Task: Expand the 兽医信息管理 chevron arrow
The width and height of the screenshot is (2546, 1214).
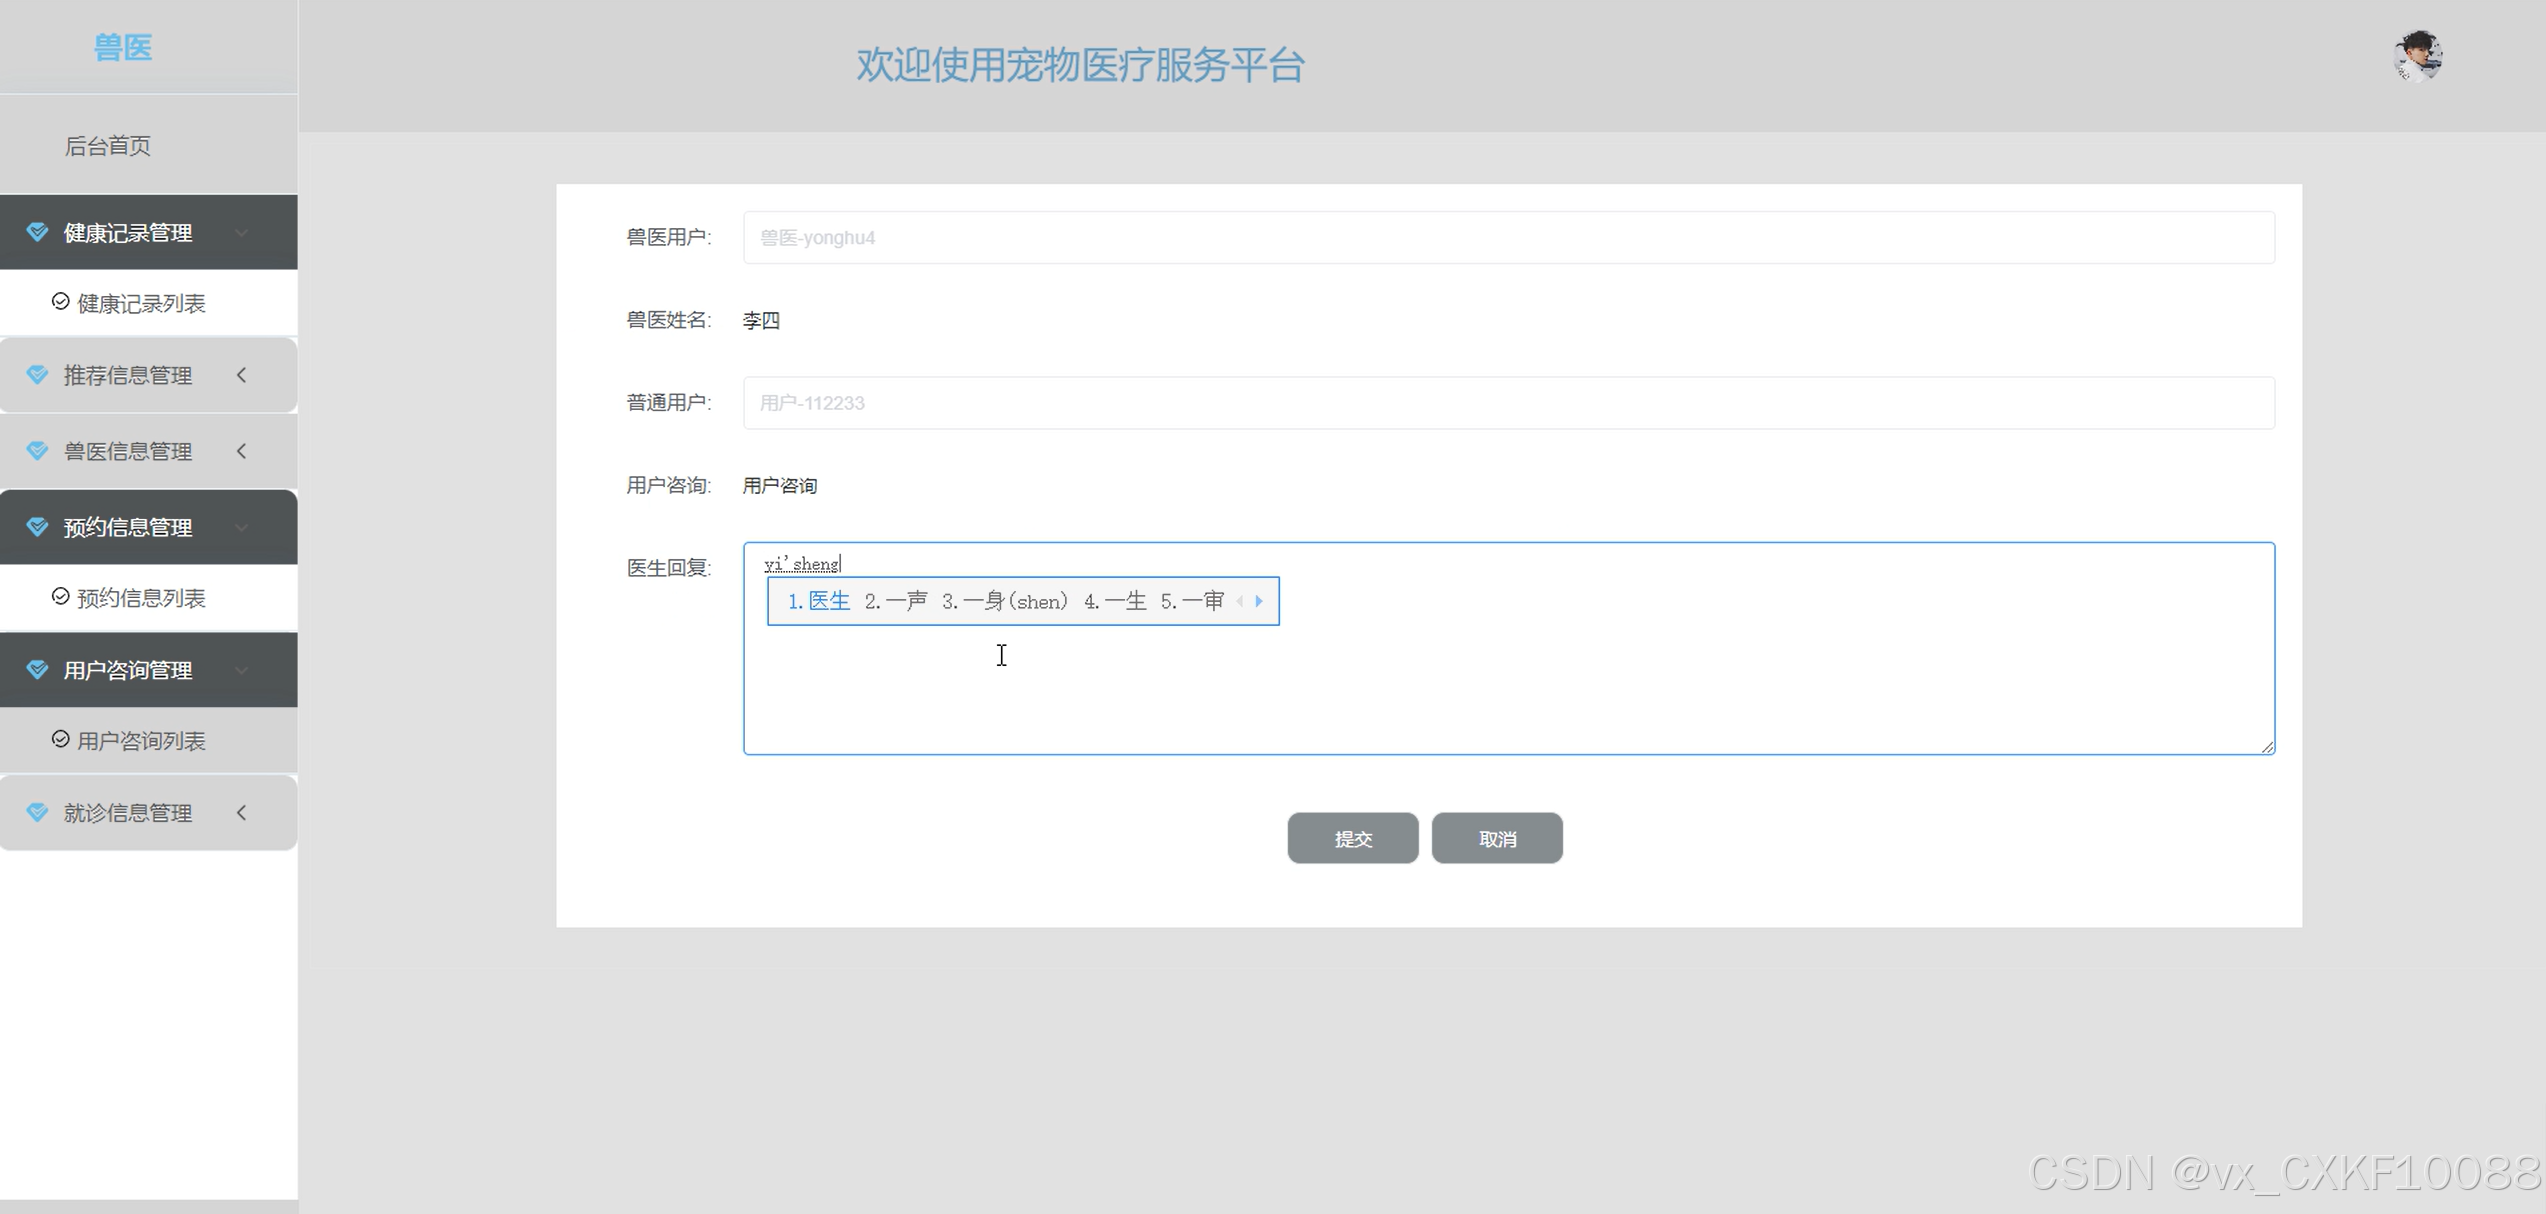Action: pos(241,451)
